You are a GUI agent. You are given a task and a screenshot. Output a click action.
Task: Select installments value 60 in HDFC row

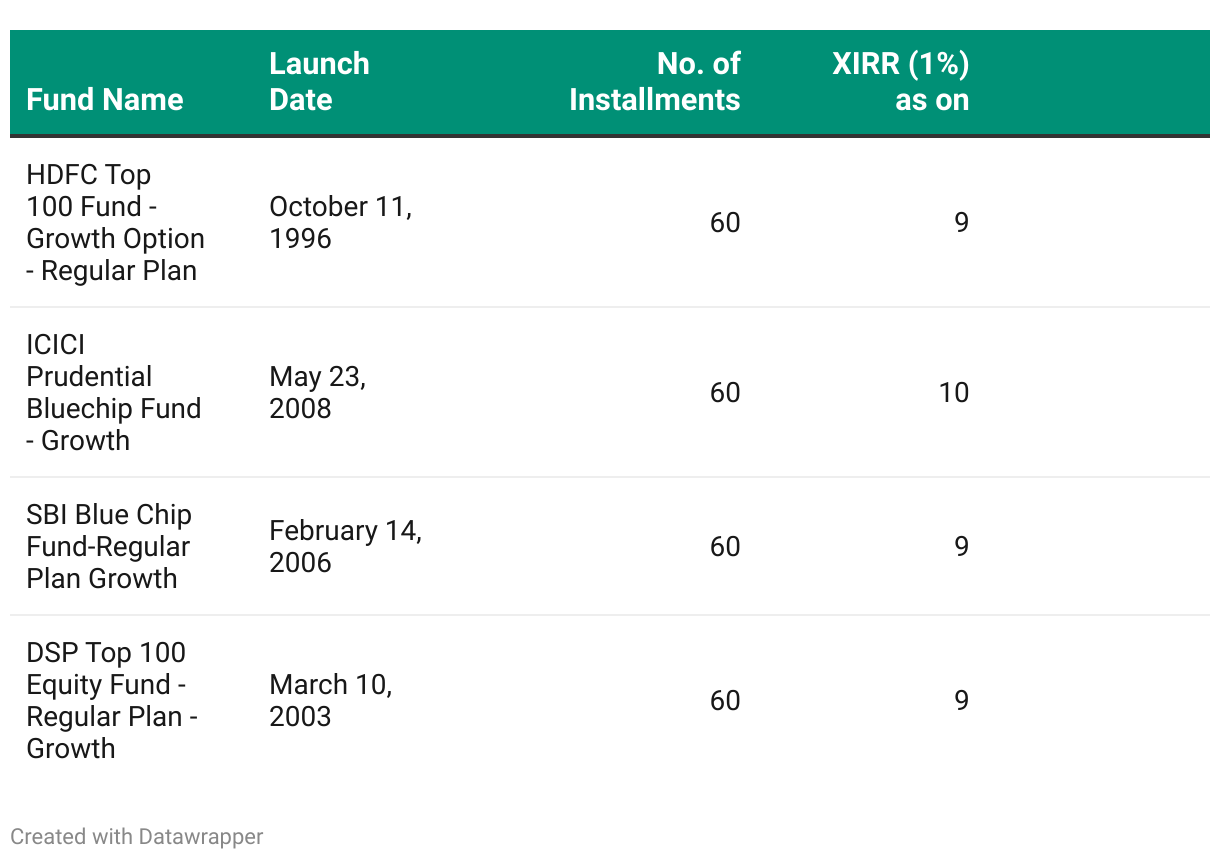coord(725,222)
